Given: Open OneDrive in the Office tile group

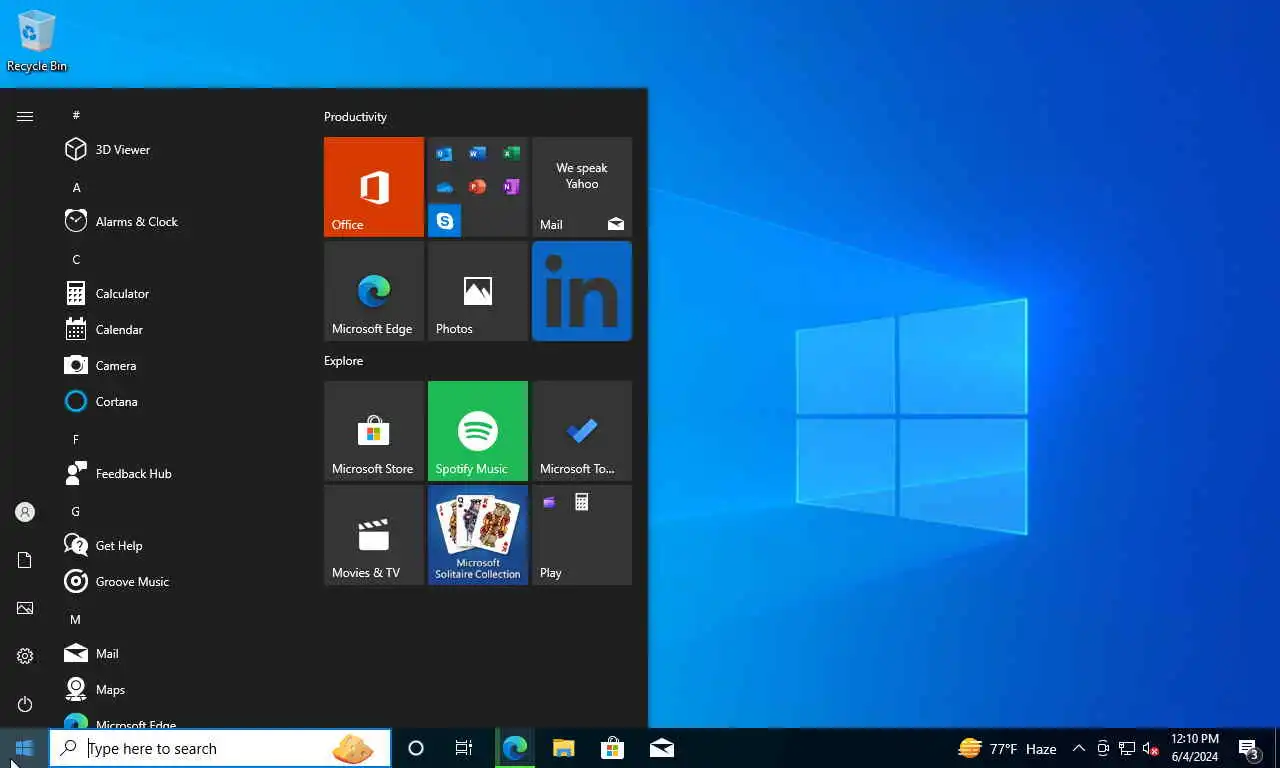Looking at the screenshot, I should pos(445,187).
